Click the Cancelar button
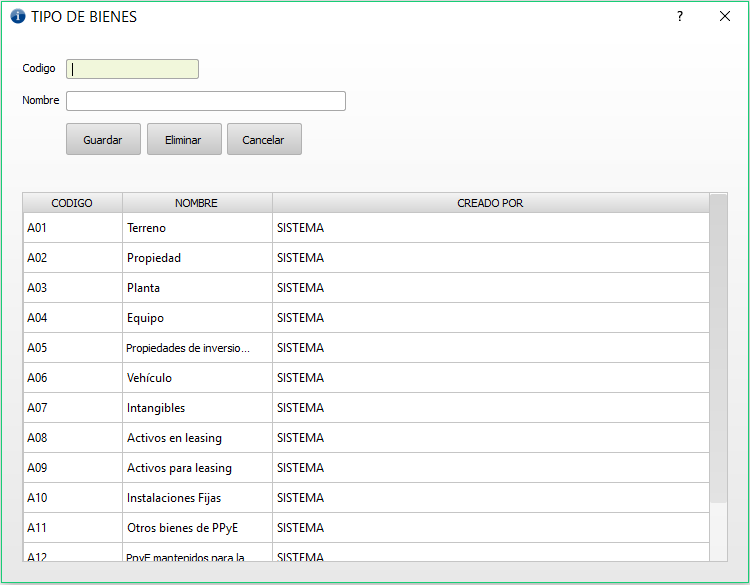The height and width of the screenshot is (585, 750). click(264, 140)
